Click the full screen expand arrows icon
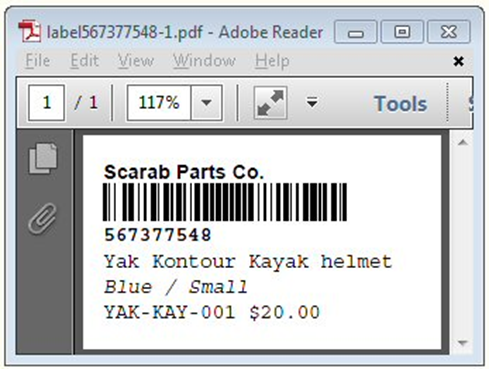489x369 pixels. pos(270,103)
